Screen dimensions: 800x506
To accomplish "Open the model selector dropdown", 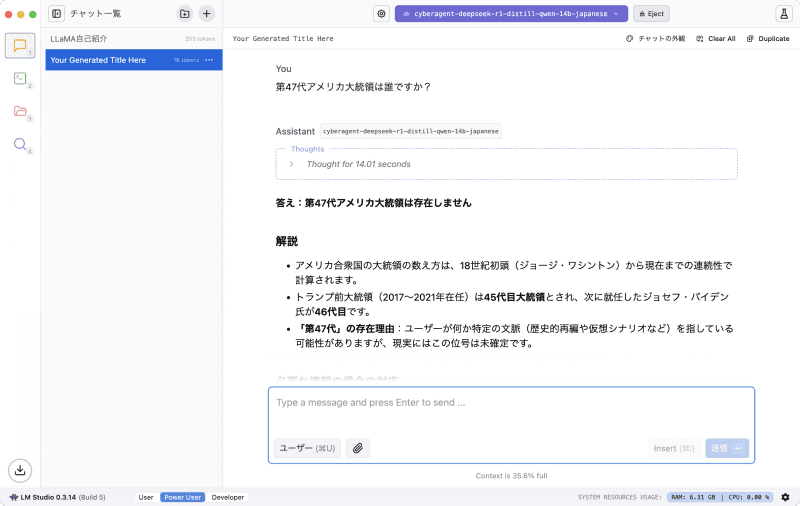I will 511,14.
